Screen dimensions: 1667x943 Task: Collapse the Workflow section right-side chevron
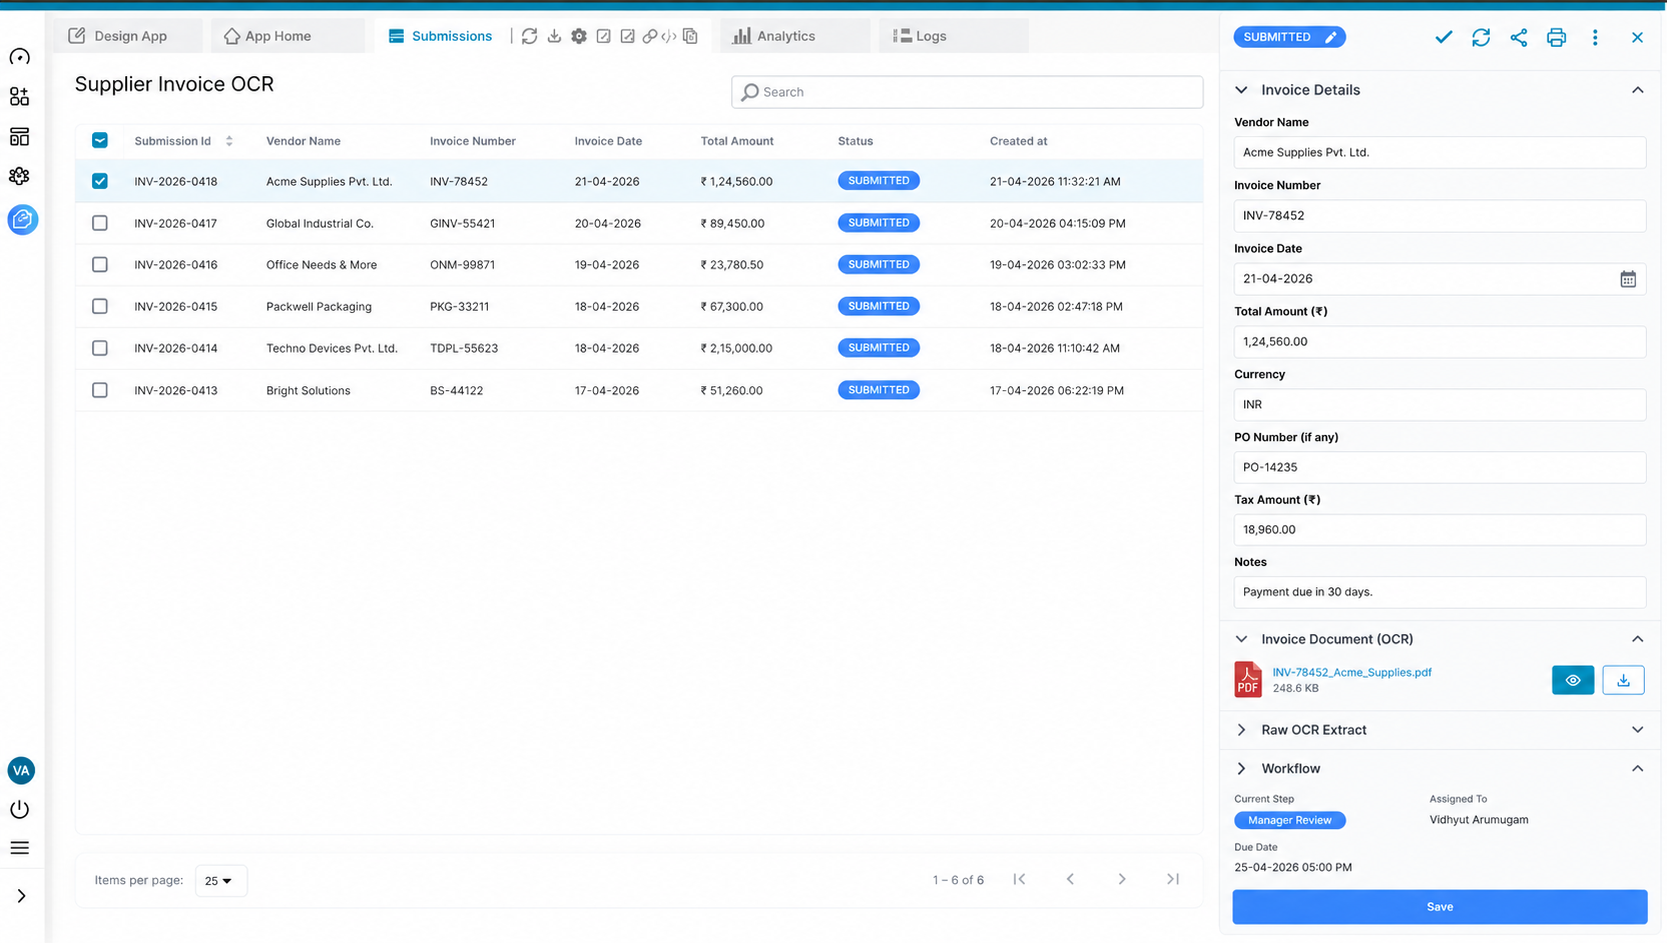click(x=1638, y=769)
